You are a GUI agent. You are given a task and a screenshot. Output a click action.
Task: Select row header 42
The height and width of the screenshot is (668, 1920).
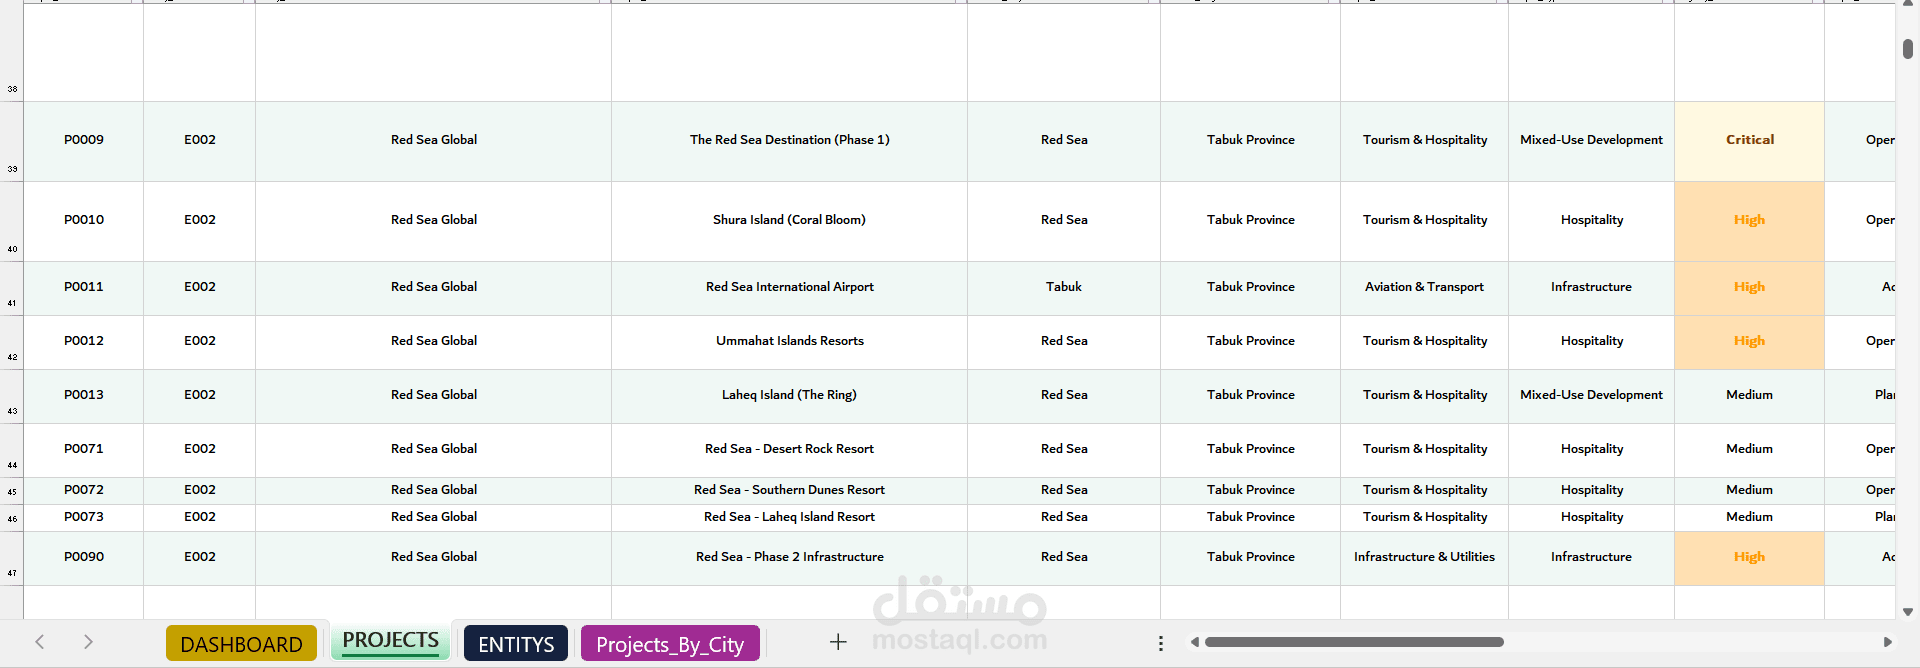pos(12,342)
